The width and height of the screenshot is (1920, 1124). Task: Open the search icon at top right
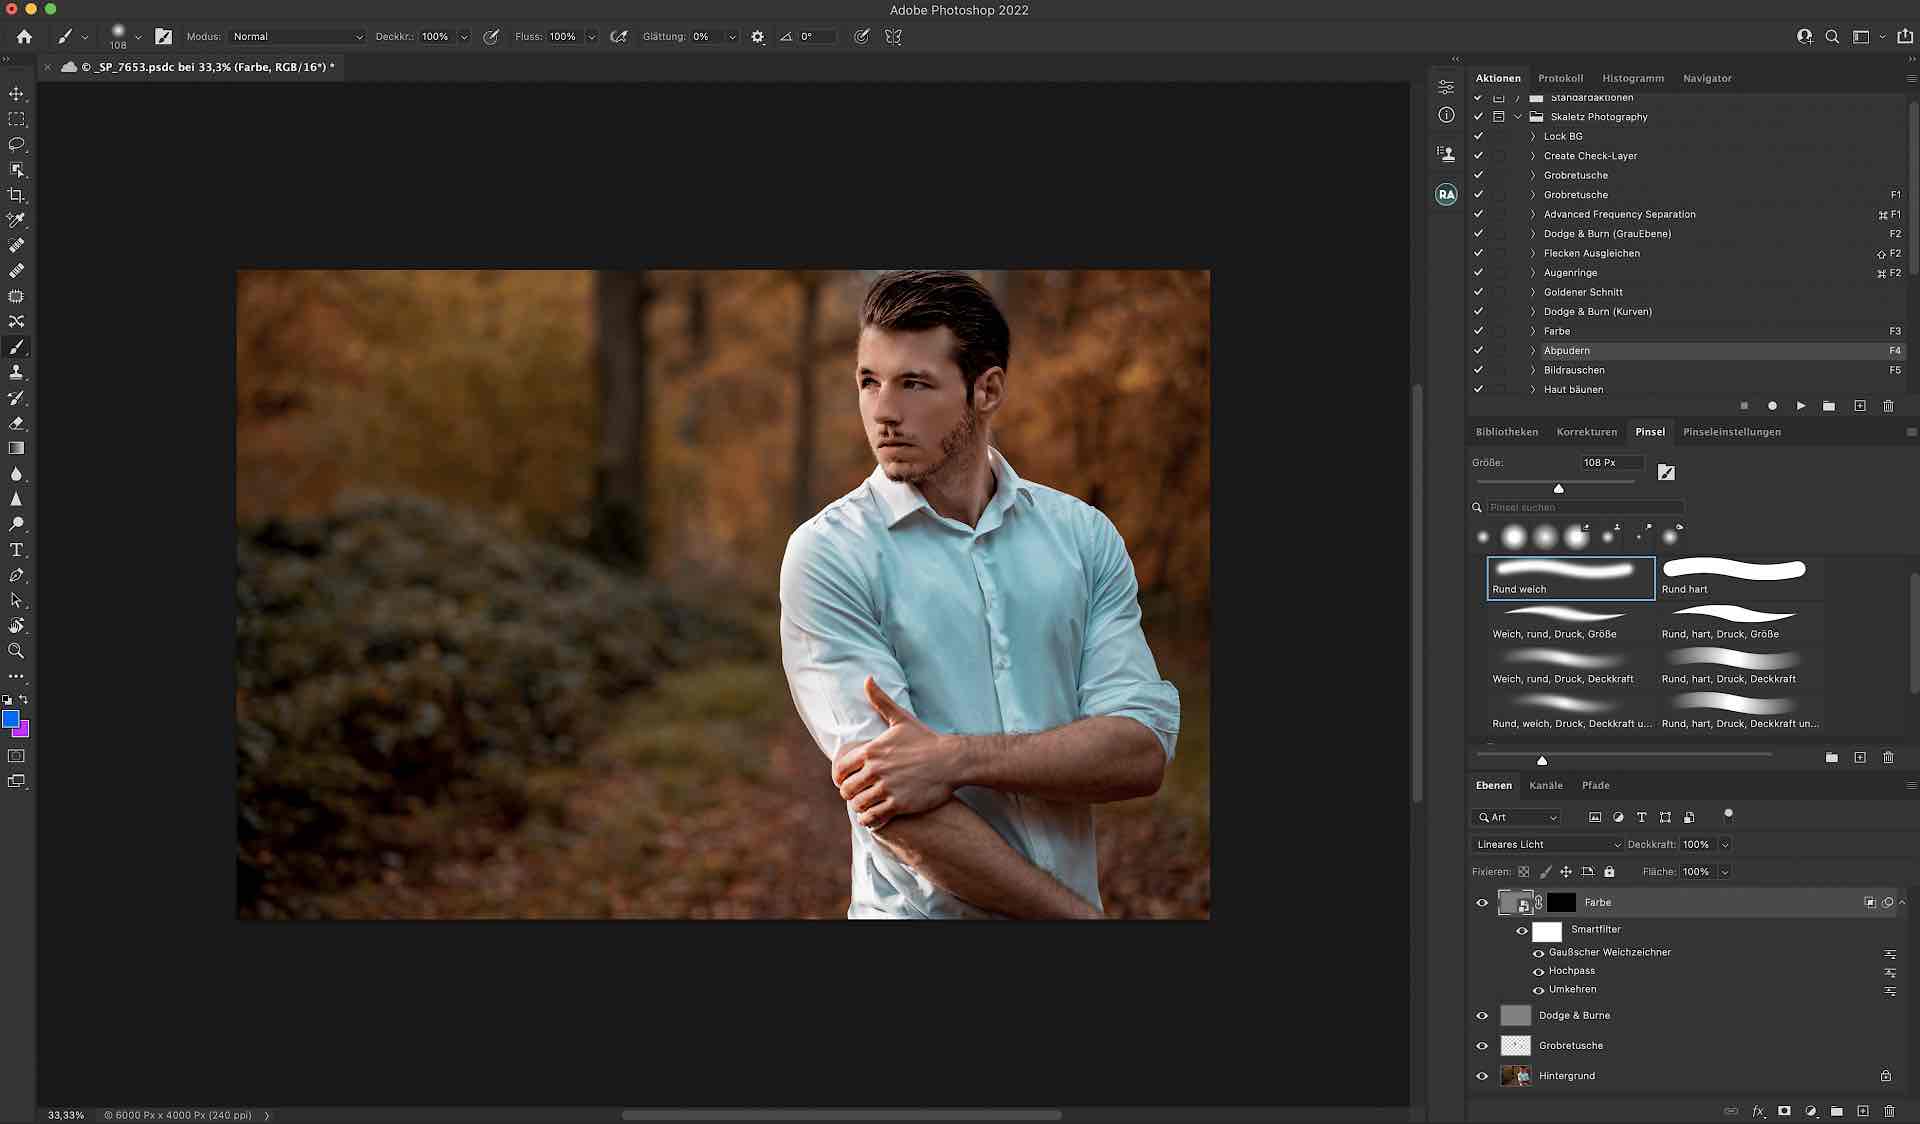[x=1832, y=36]
